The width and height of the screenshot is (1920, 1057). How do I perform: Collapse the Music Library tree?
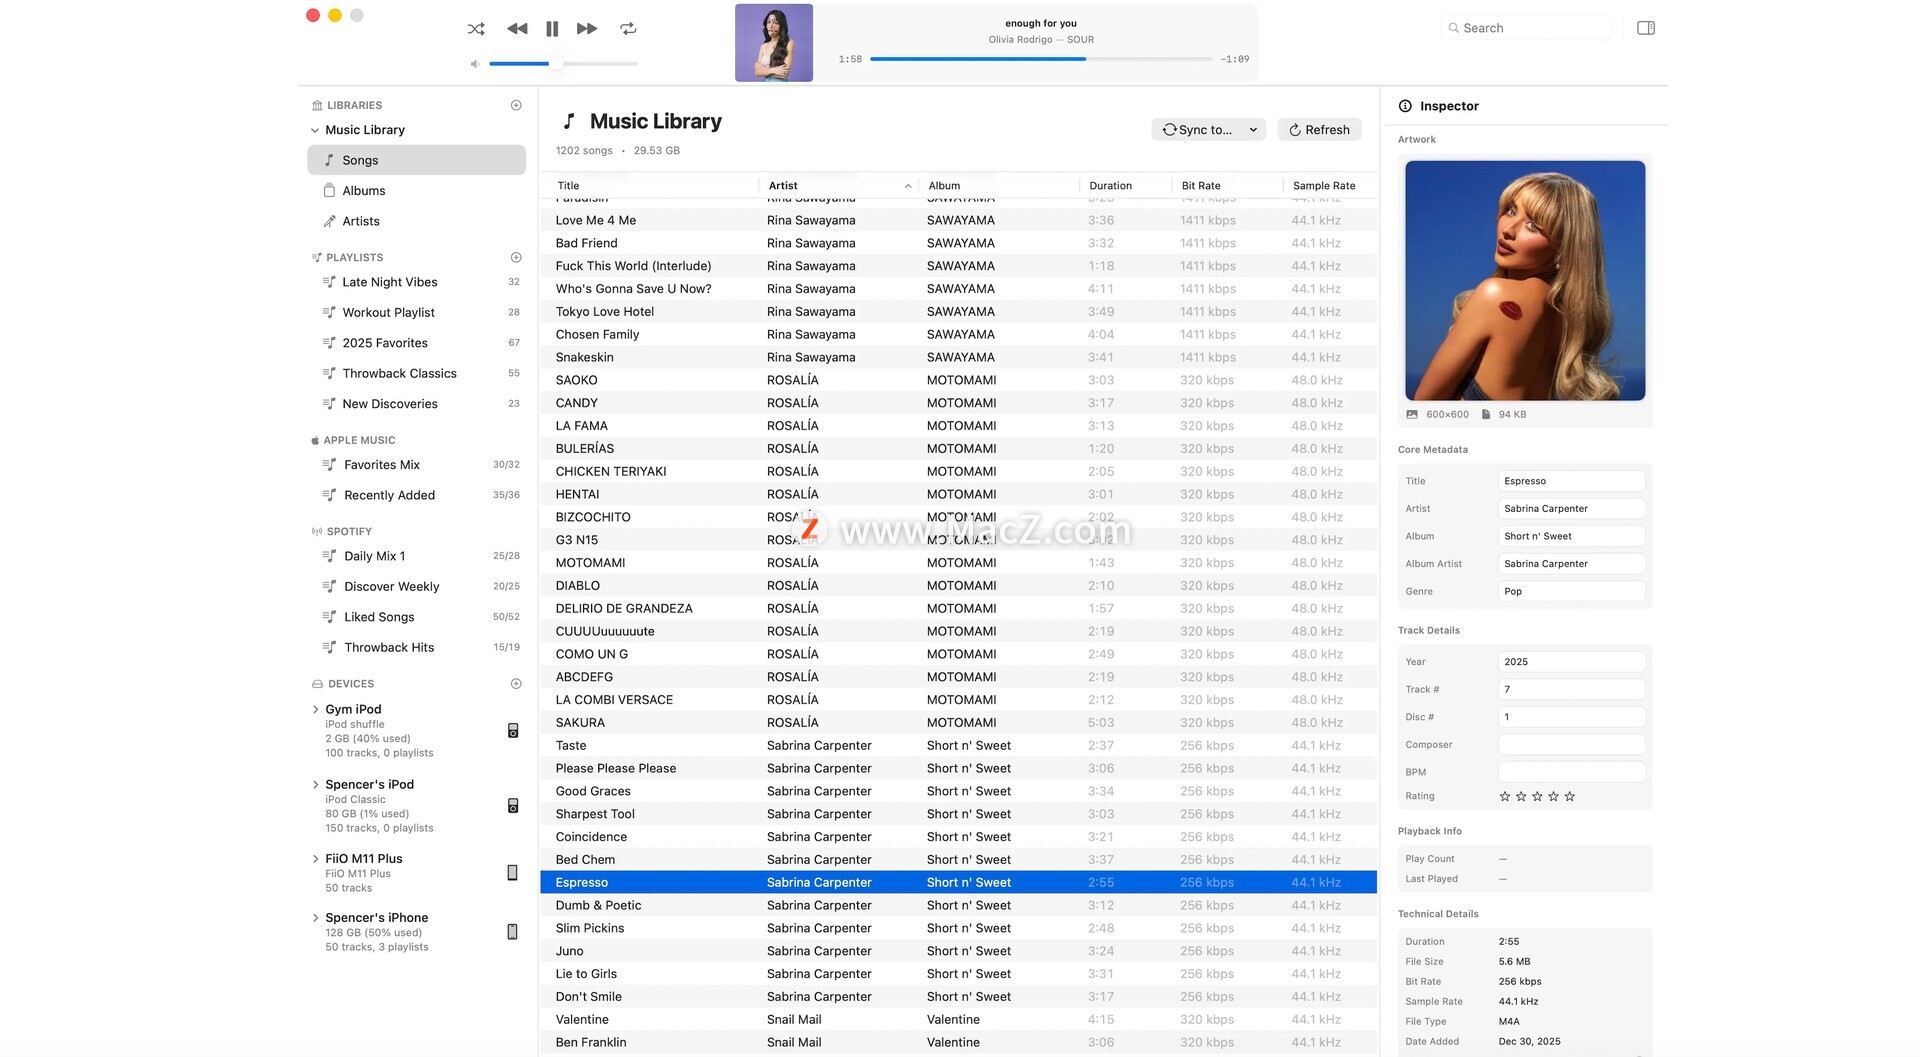315,130
